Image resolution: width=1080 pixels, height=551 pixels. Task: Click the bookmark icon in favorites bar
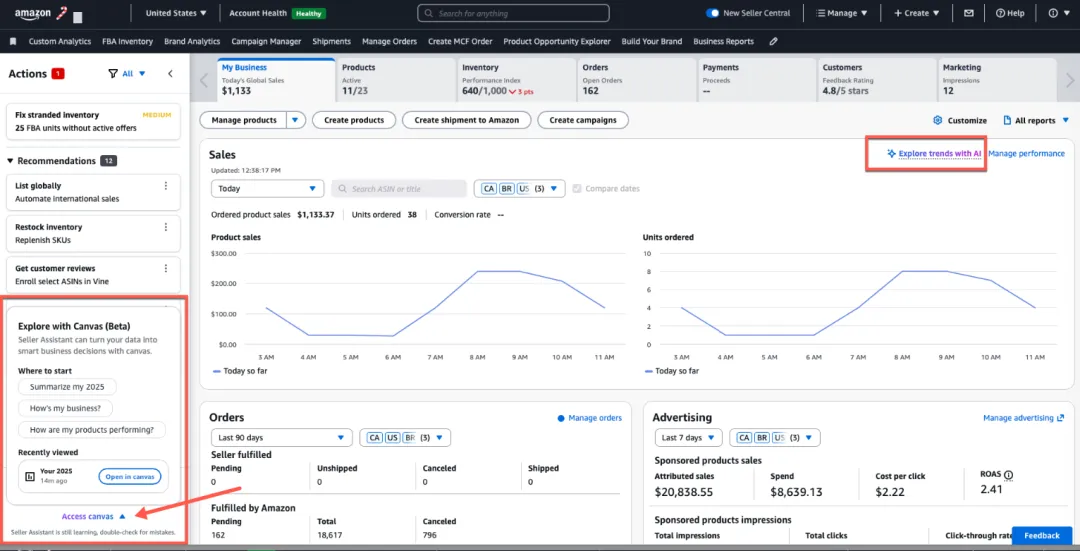coord(13,42)
